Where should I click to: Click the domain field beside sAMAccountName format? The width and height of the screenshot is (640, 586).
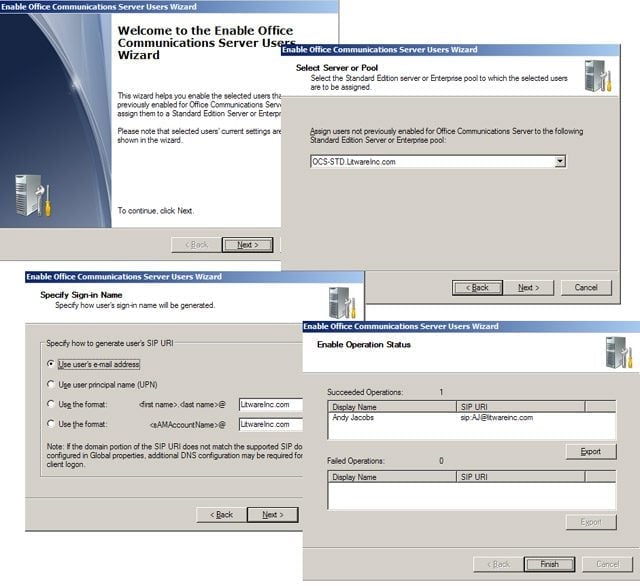(271, 424)
